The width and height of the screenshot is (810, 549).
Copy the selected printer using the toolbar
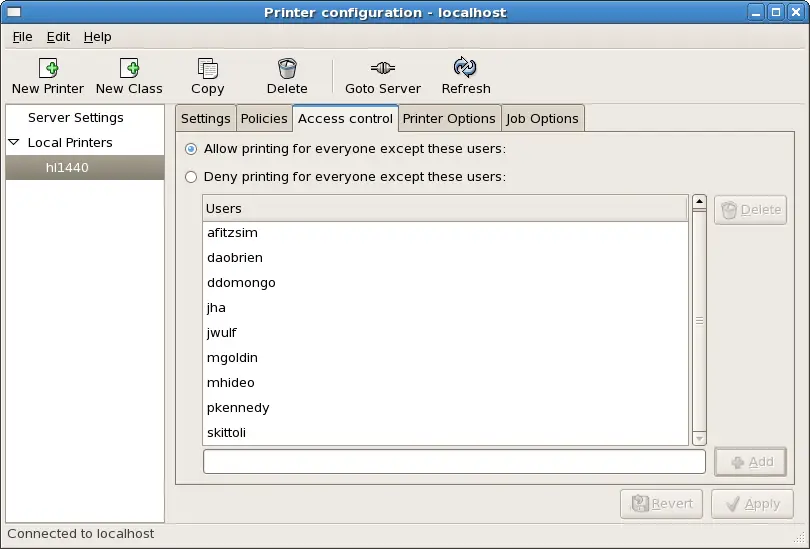tap(208, 68)
